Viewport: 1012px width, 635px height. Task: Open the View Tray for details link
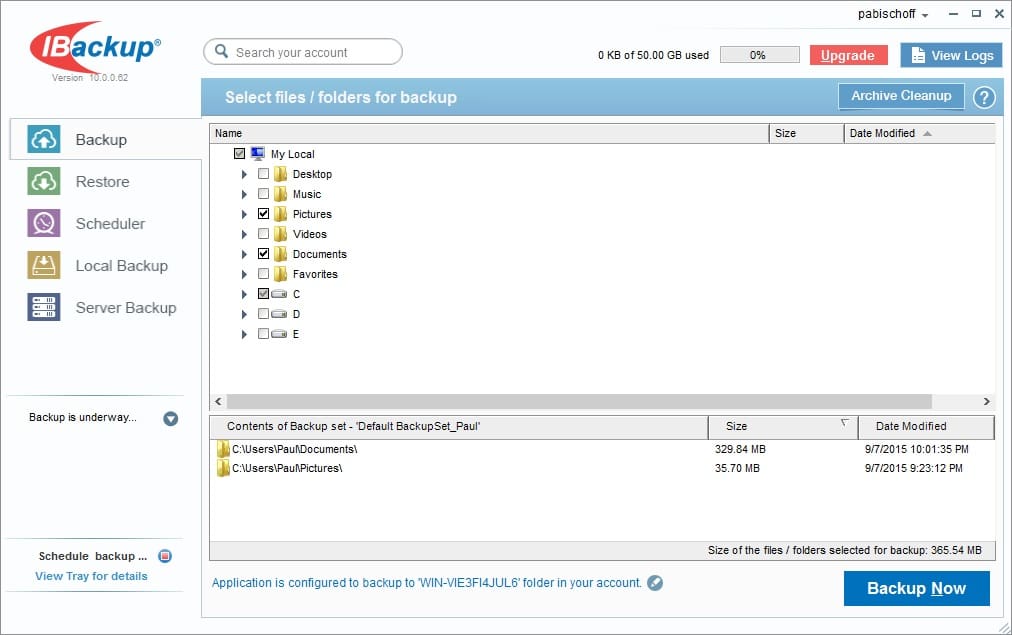pos(91,576)
